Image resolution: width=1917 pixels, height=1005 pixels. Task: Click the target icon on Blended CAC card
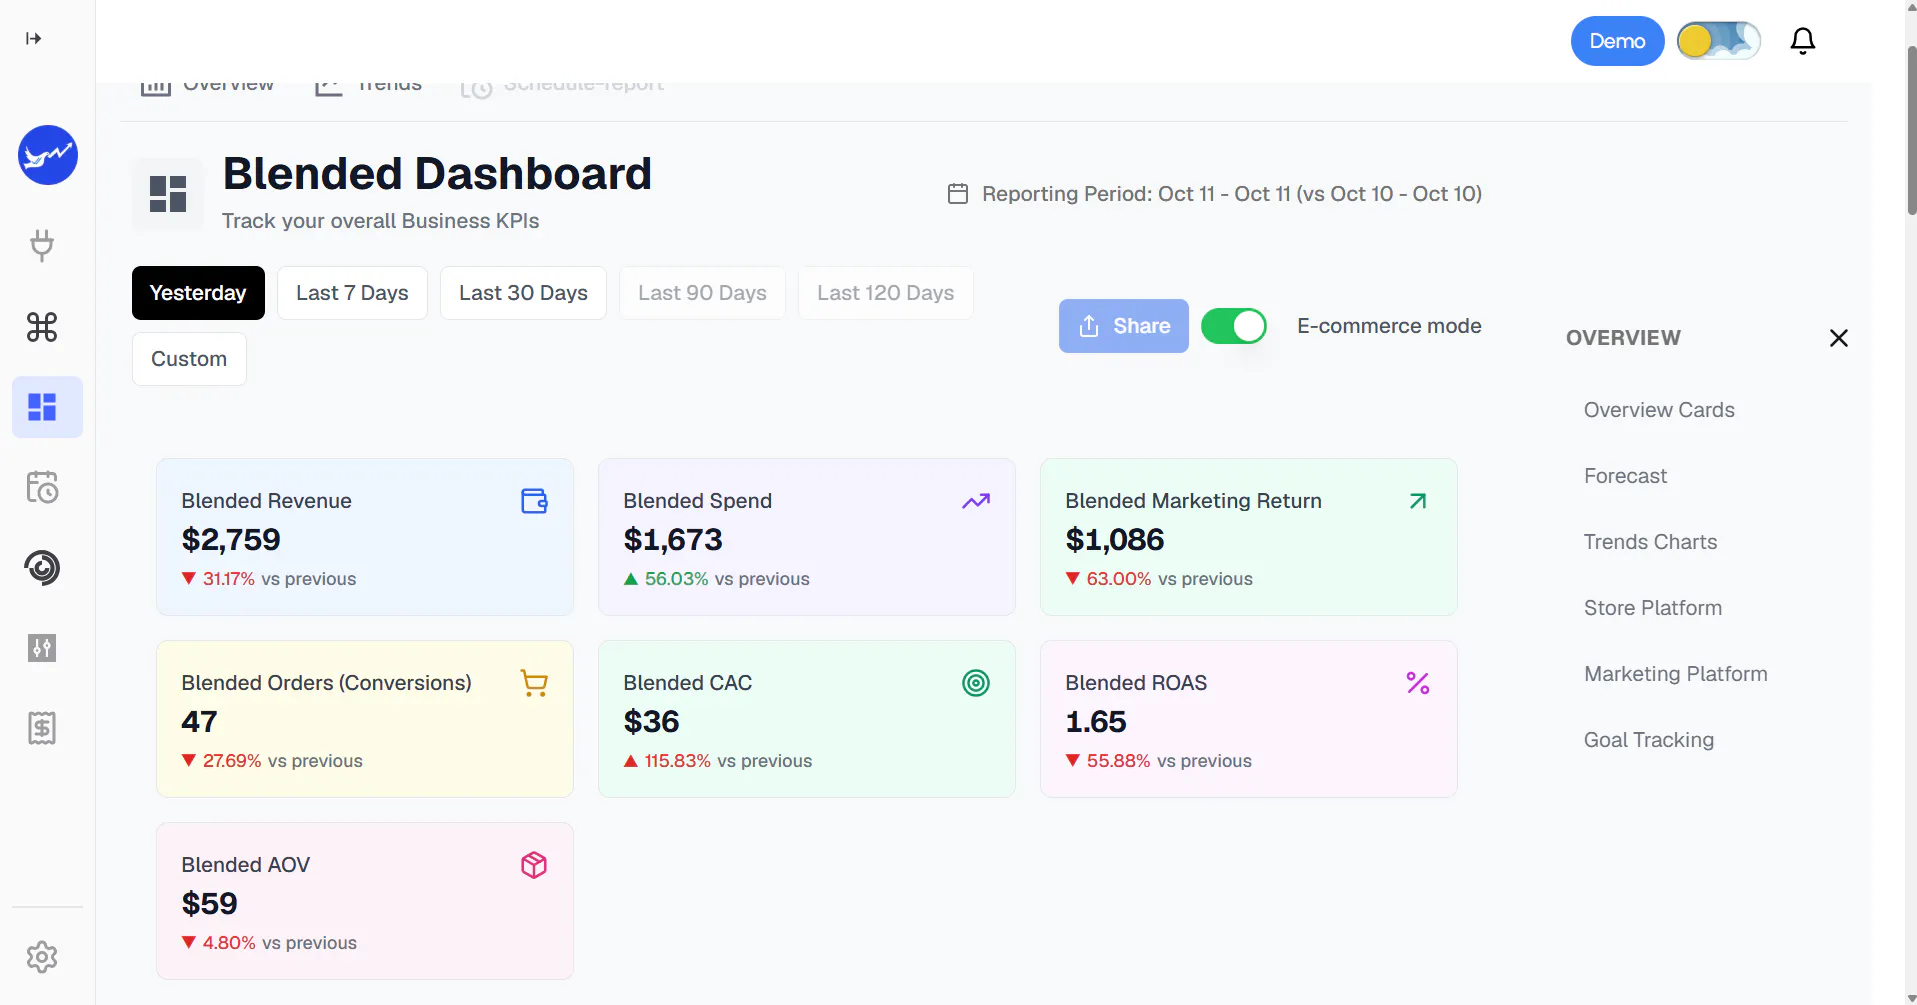pos(976,683)
